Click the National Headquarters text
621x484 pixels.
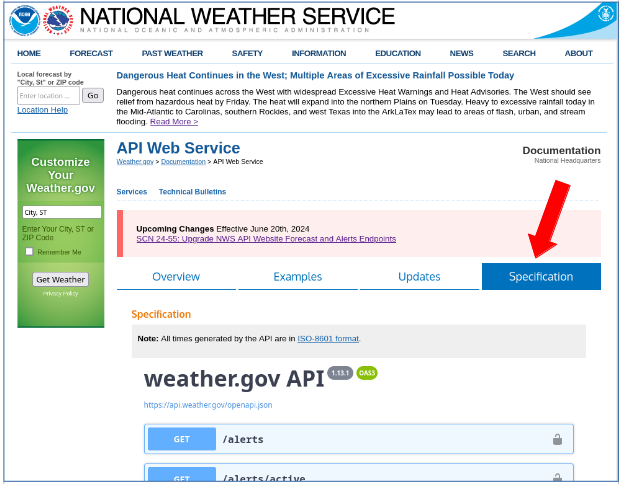568,160
